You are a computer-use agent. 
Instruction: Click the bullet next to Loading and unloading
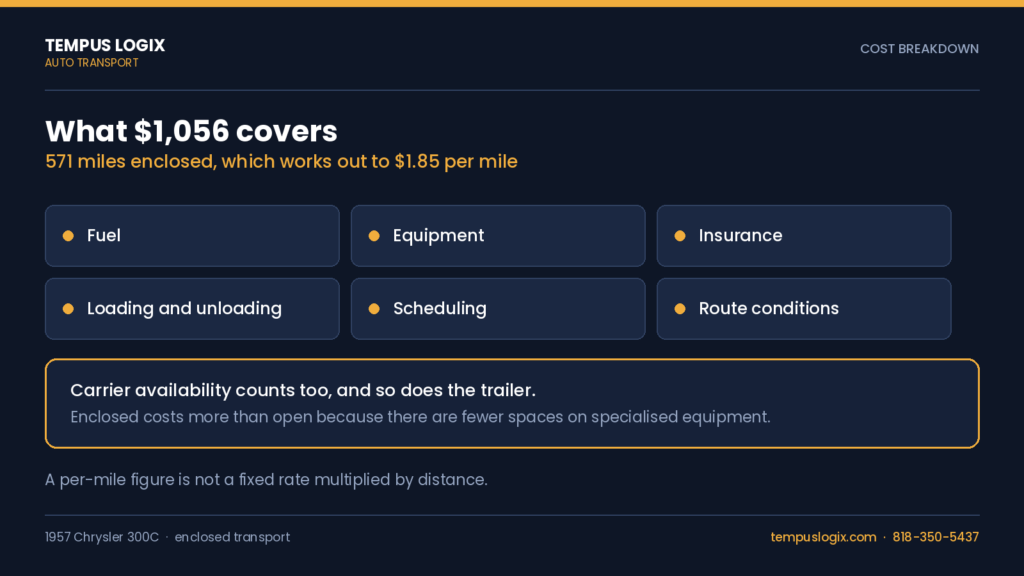pos(68,309)
